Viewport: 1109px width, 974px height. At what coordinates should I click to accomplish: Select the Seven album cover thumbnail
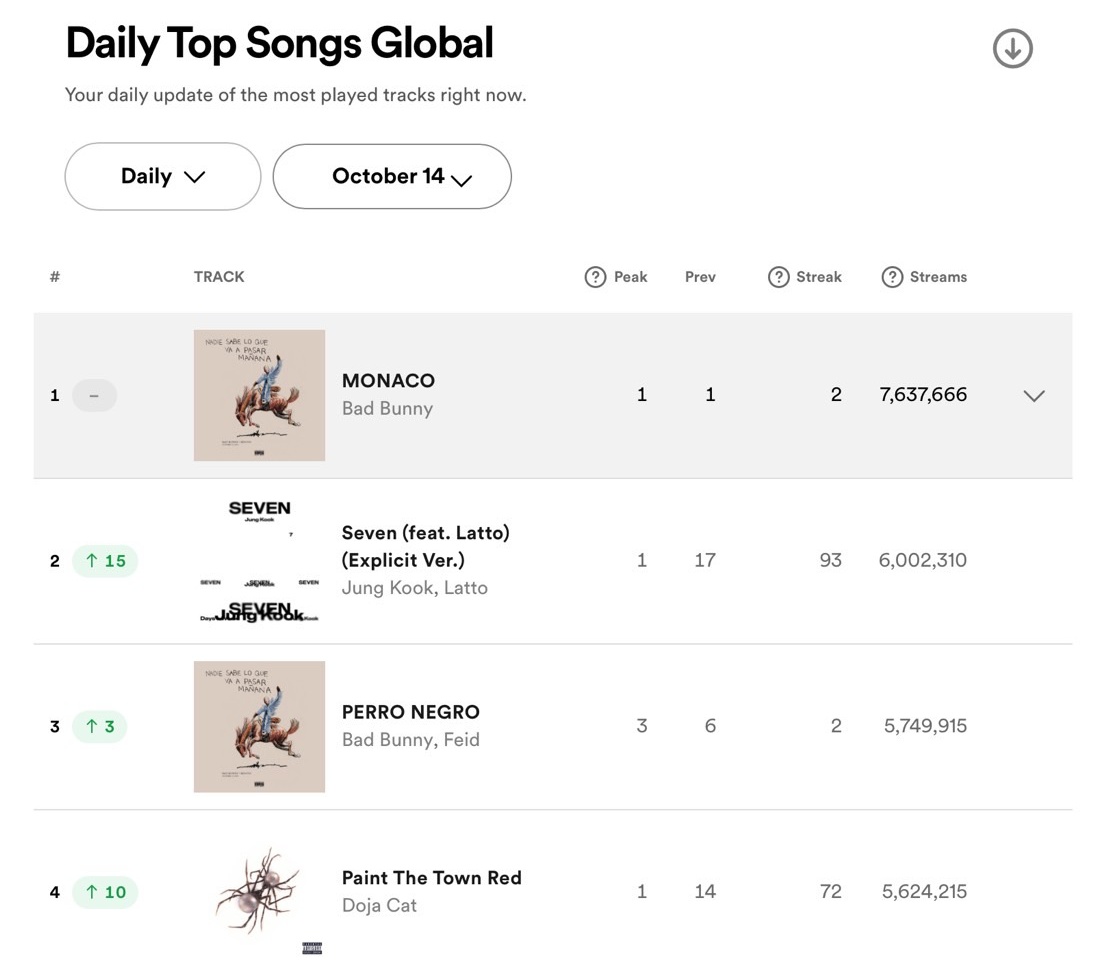260,561
